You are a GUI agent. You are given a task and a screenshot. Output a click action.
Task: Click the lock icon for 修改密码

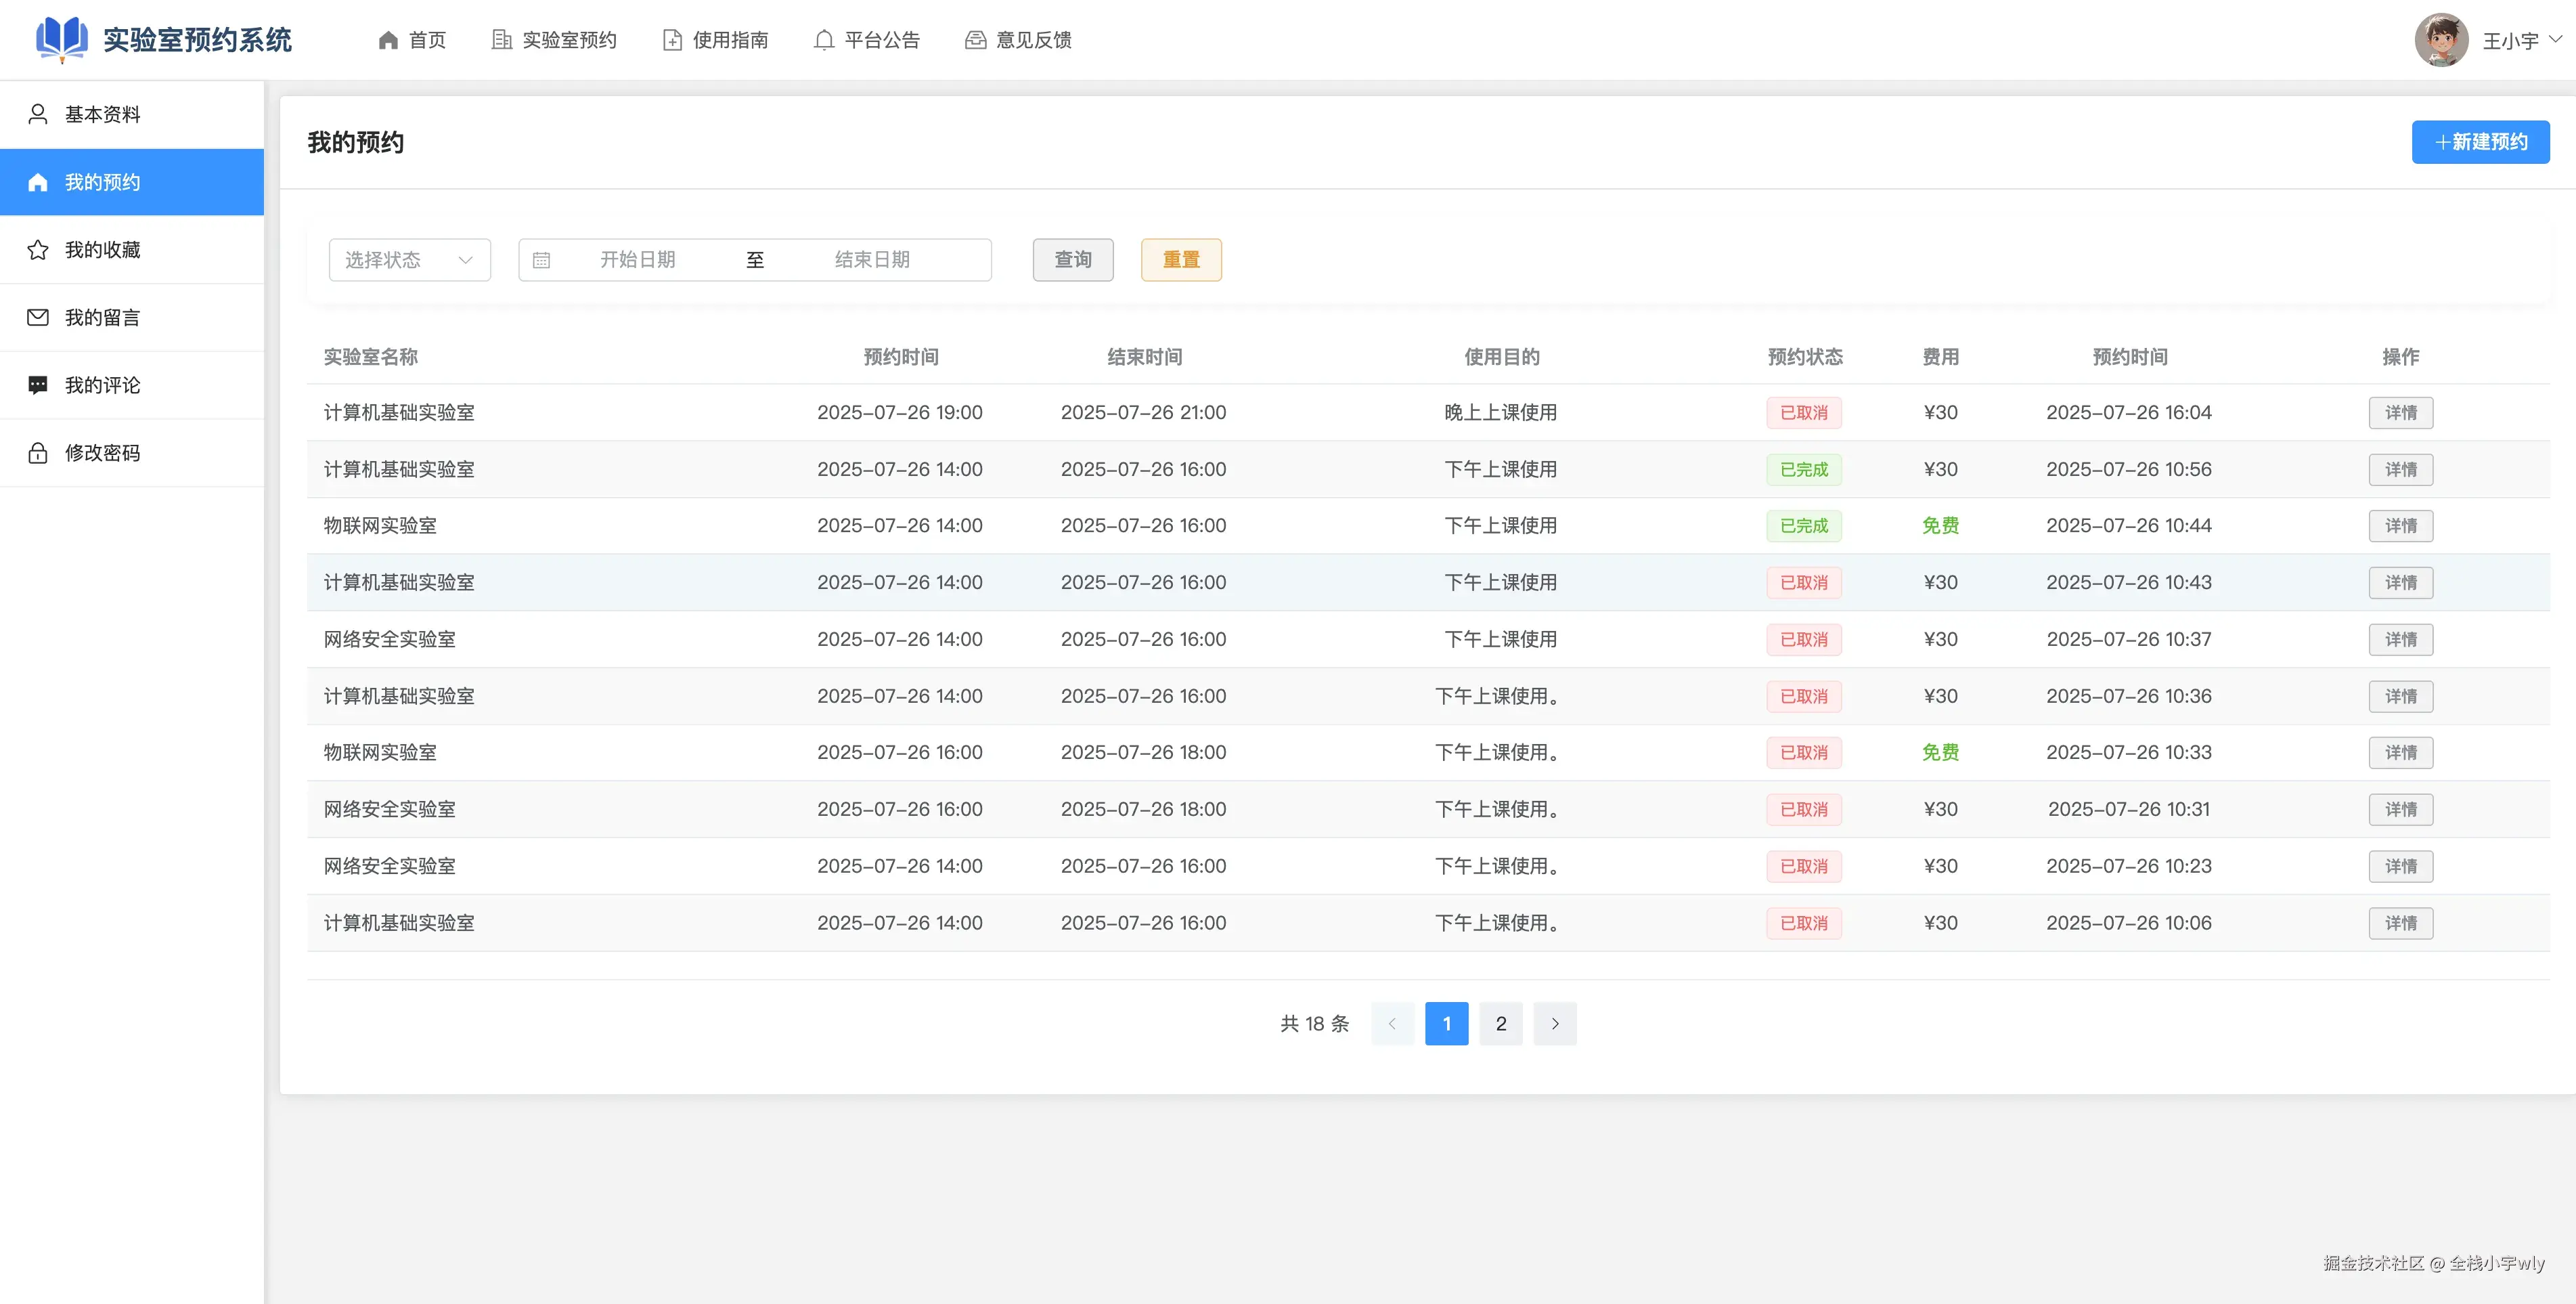point(38,453)
